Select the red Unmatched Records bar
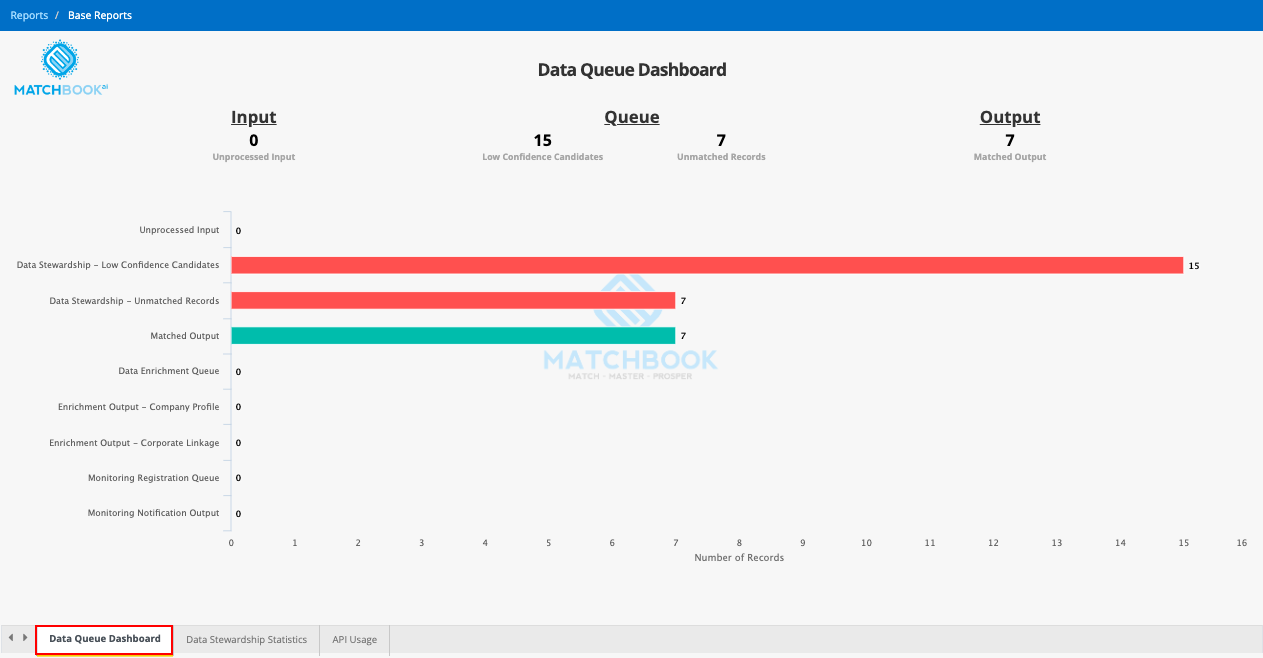 point(453,300)
